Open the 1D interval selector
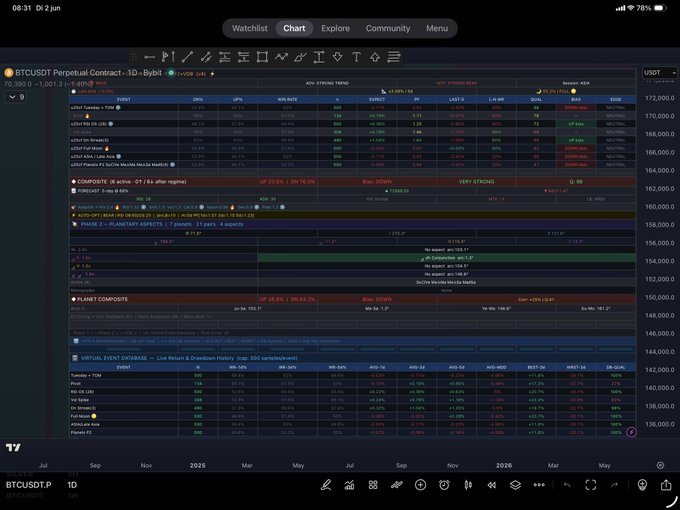The width and height of the screenshot is (680, 510). tap(72, 485)
